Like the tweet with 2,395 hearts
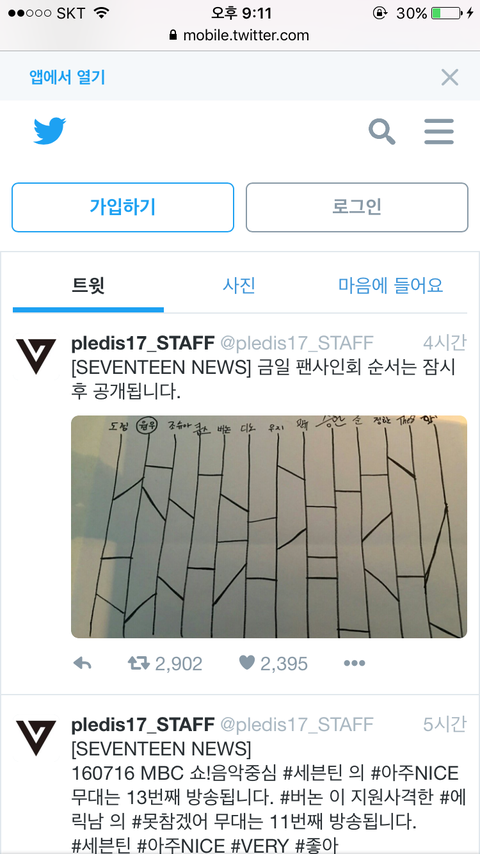The image size is (480, 854). pos(247,663)
